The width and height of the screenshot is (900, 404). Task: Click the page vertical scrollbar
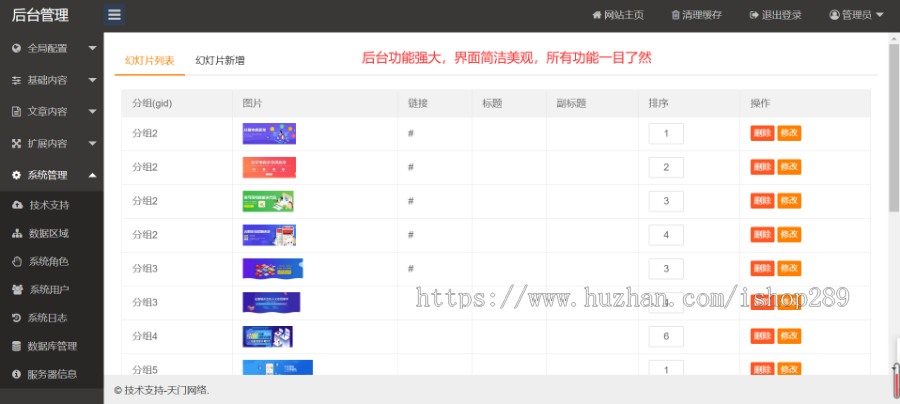894,126
